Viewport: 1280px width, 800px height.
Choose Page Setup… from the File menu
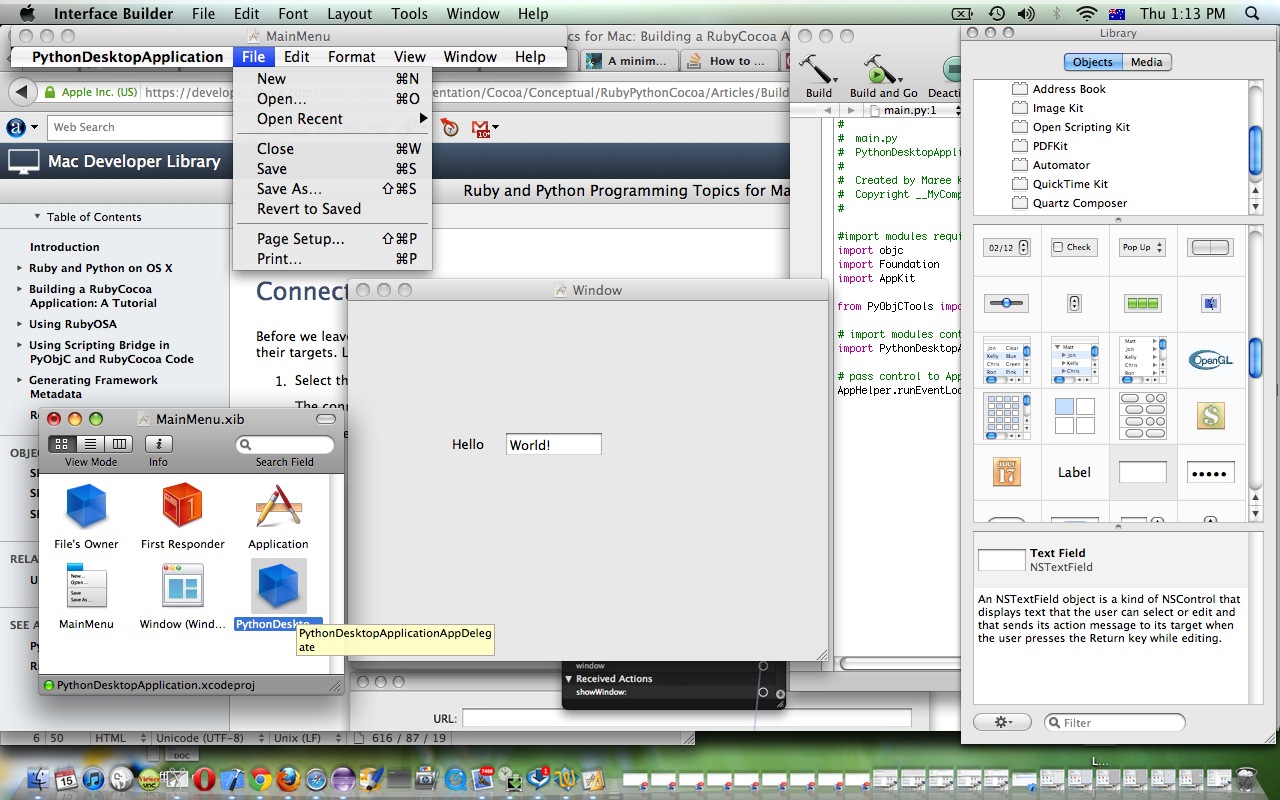[332, 239]
